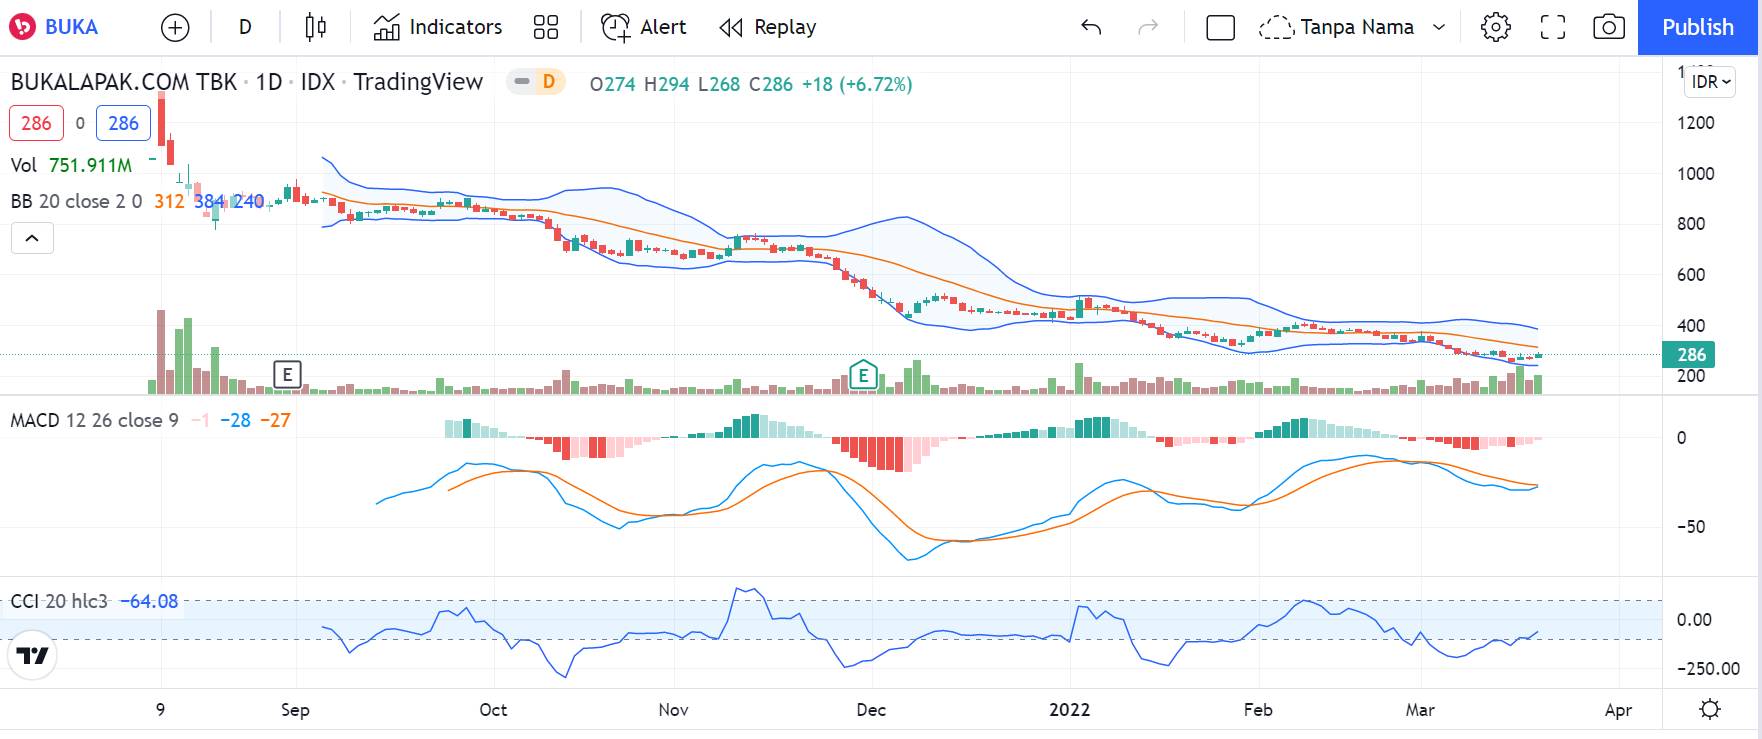
Task: Open the Indicators dialog
Action: pyautogui.click(x=438, y=27)
